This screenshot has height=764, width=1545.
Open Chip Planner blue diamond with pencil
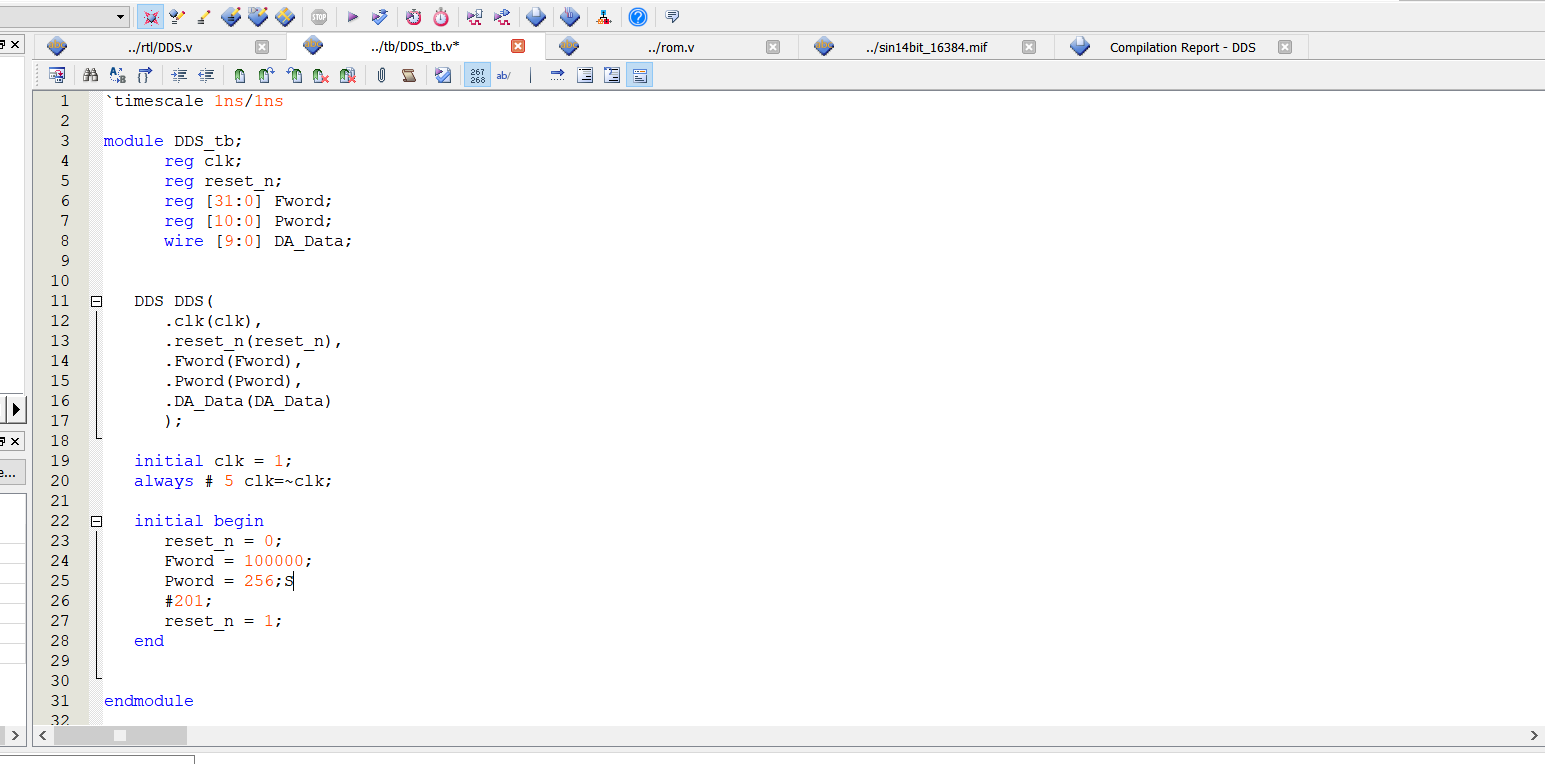(x=231, y=17)
